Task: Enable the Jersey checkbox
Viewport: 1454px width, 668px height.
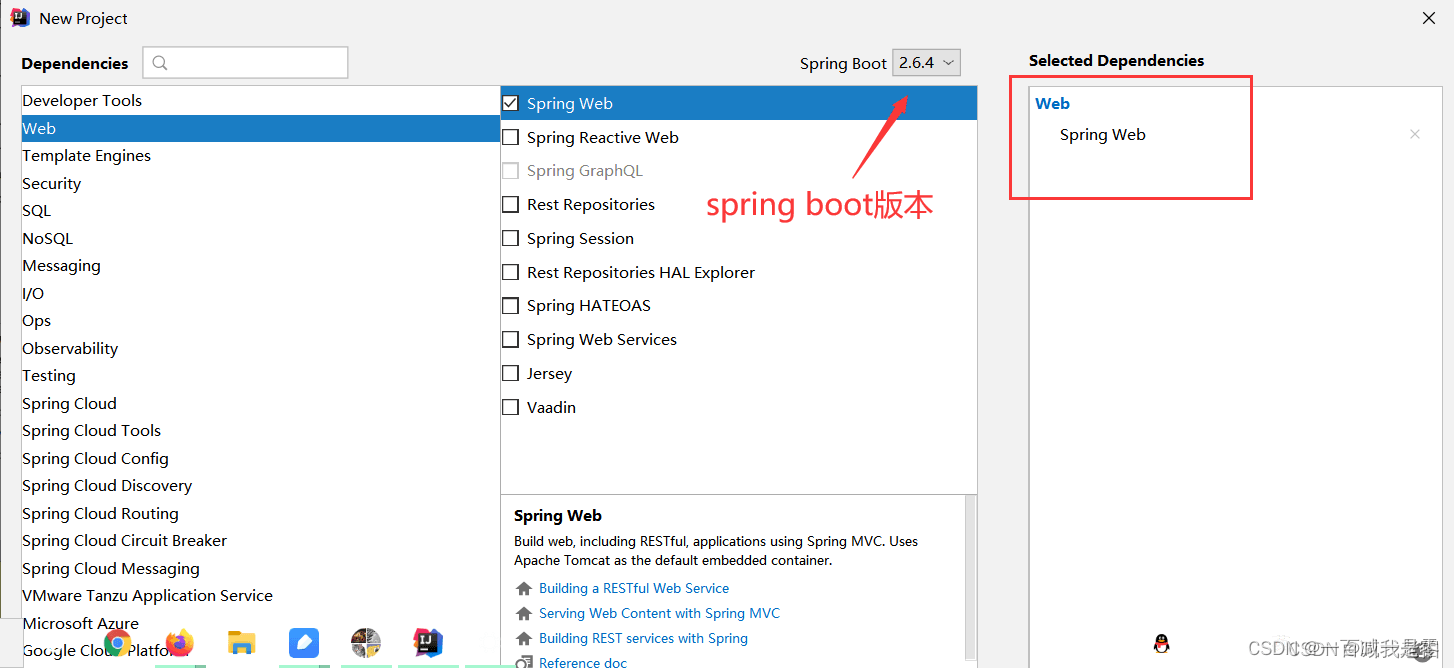Action: click(510, 373)
